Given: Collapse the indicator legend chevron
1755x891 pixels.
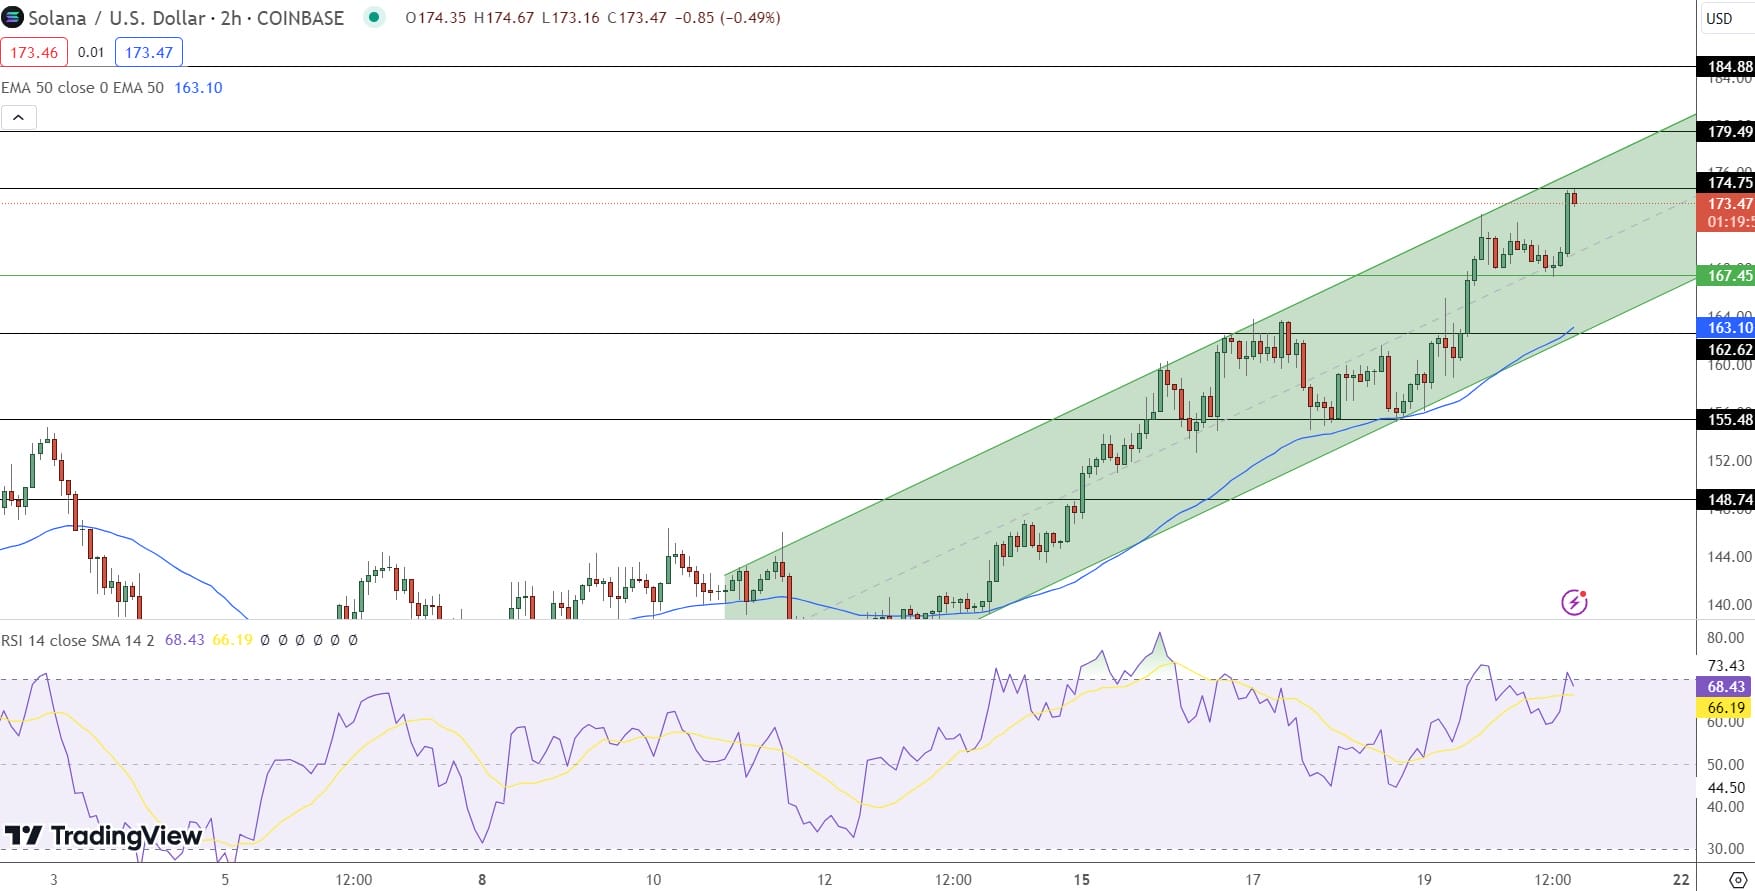Looking at the screenshot, I should (19, 118).
